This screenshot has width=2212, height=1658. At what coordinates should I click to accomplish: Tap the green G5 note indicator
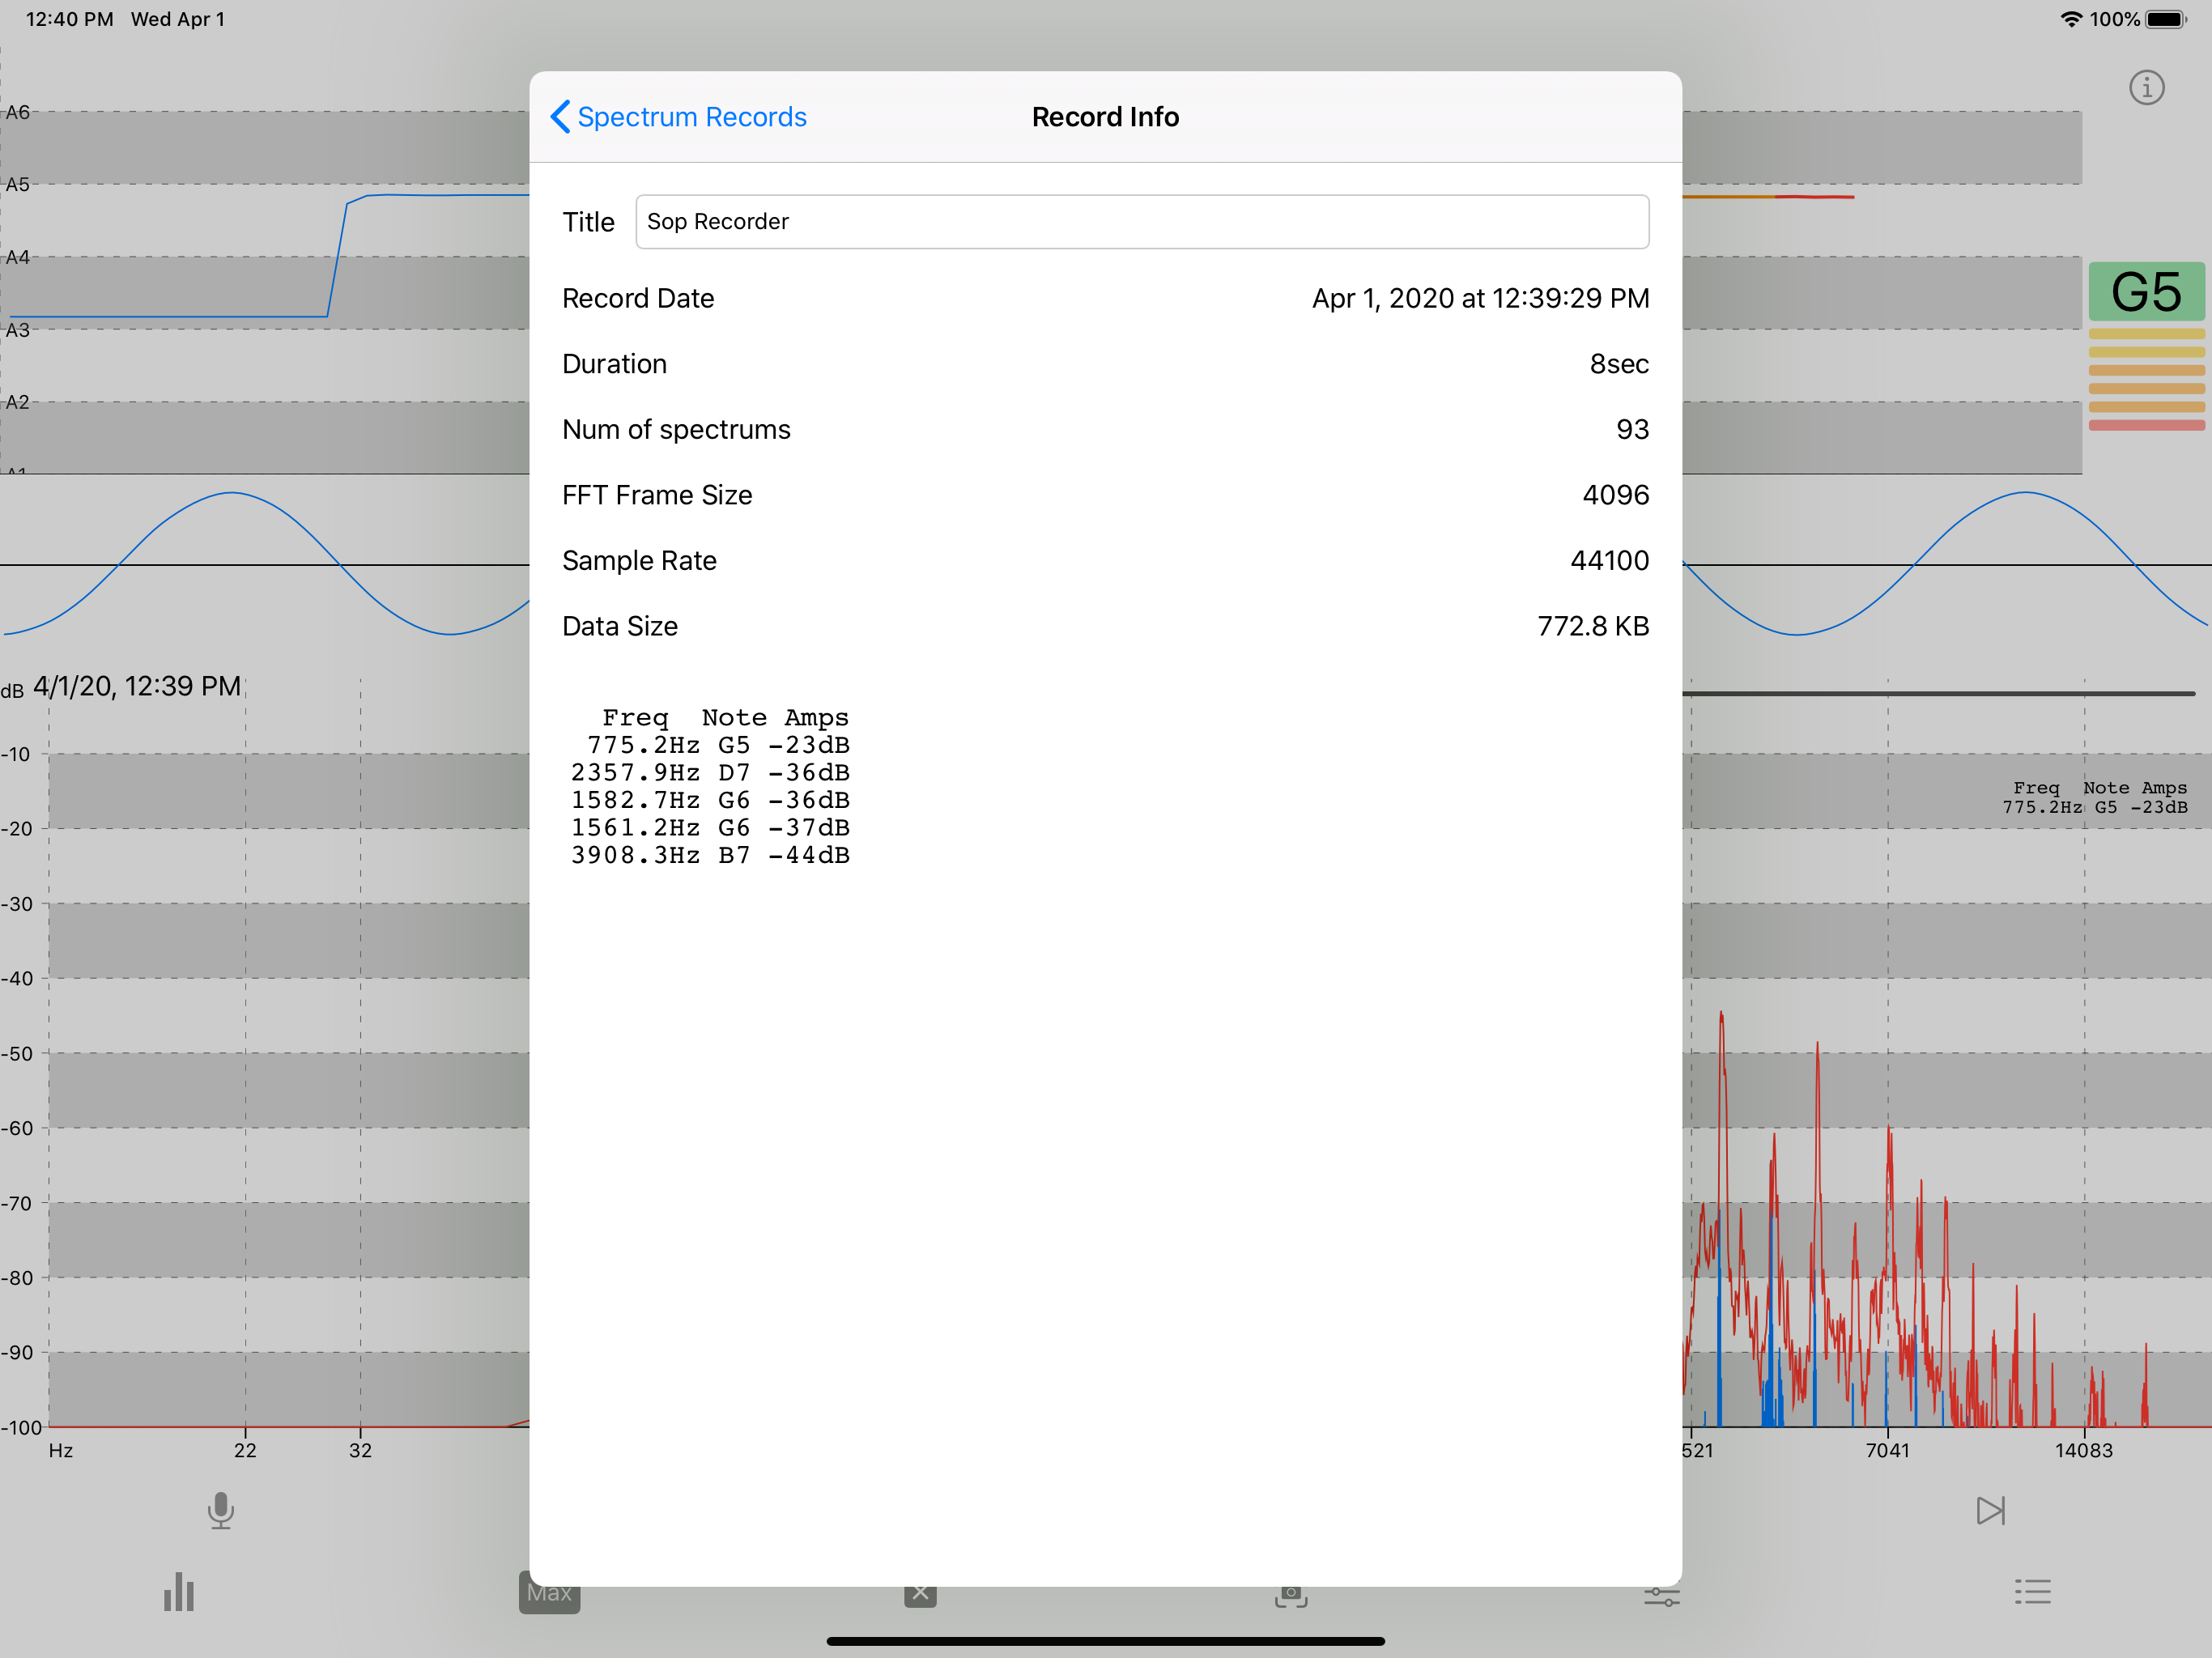pos(2146,292)
